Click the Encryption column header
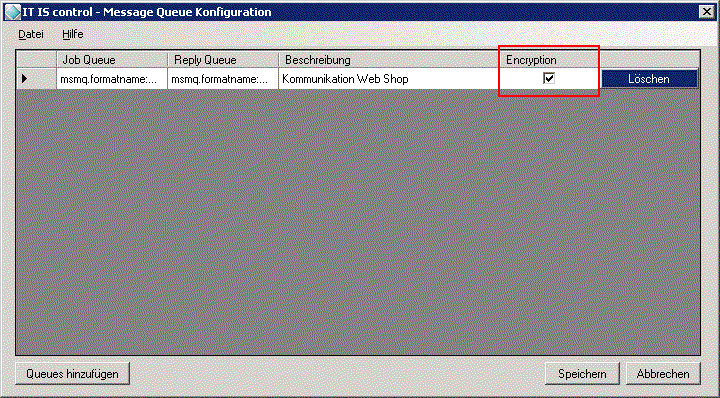The width and height of the screenshot is (720, 398). coord(549,60)
